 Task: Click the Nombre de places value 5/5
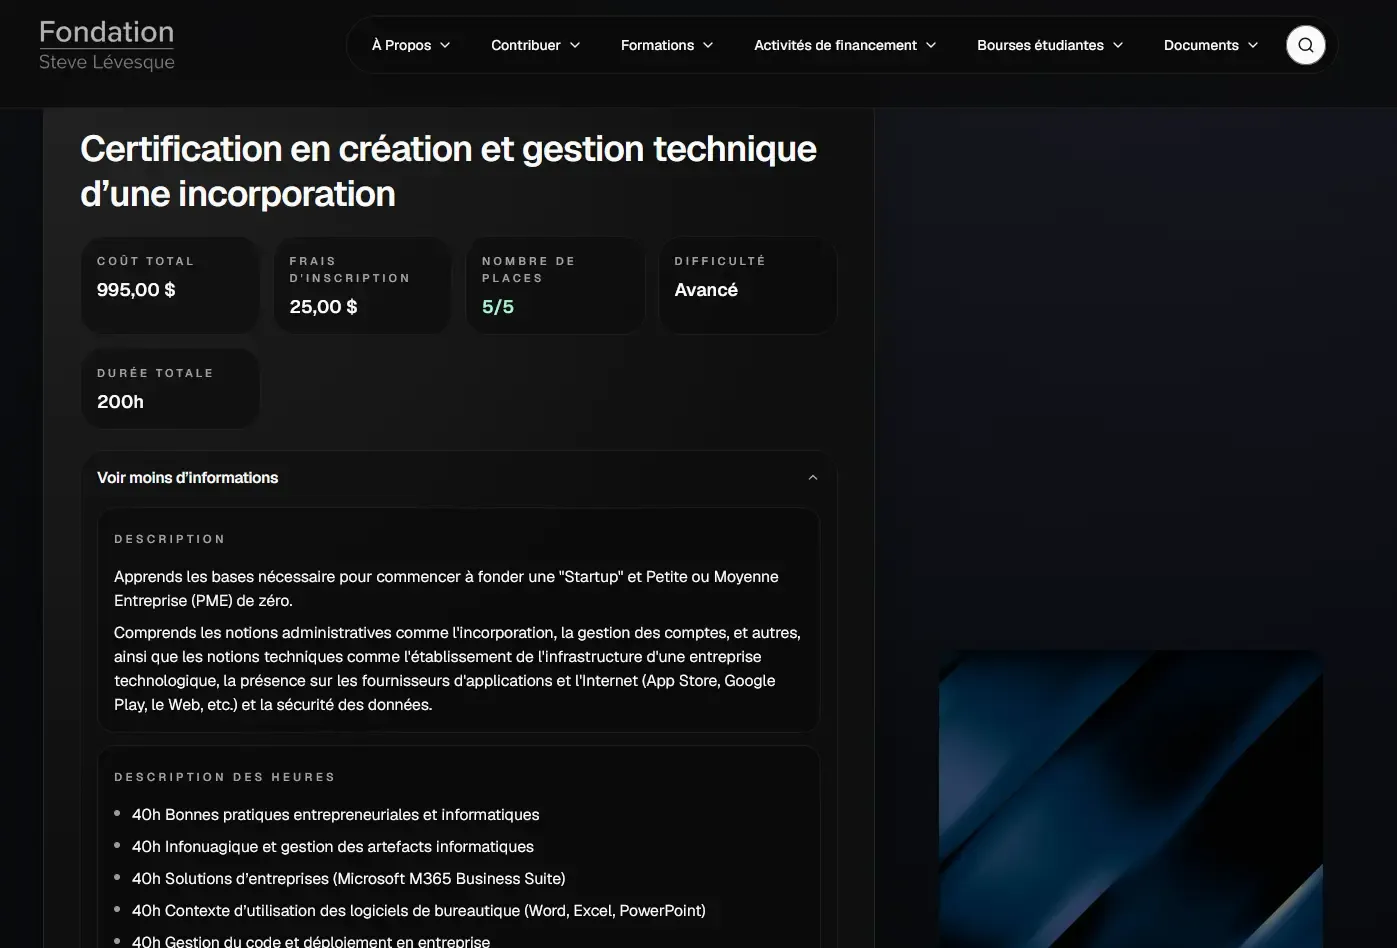pos(498,307)
